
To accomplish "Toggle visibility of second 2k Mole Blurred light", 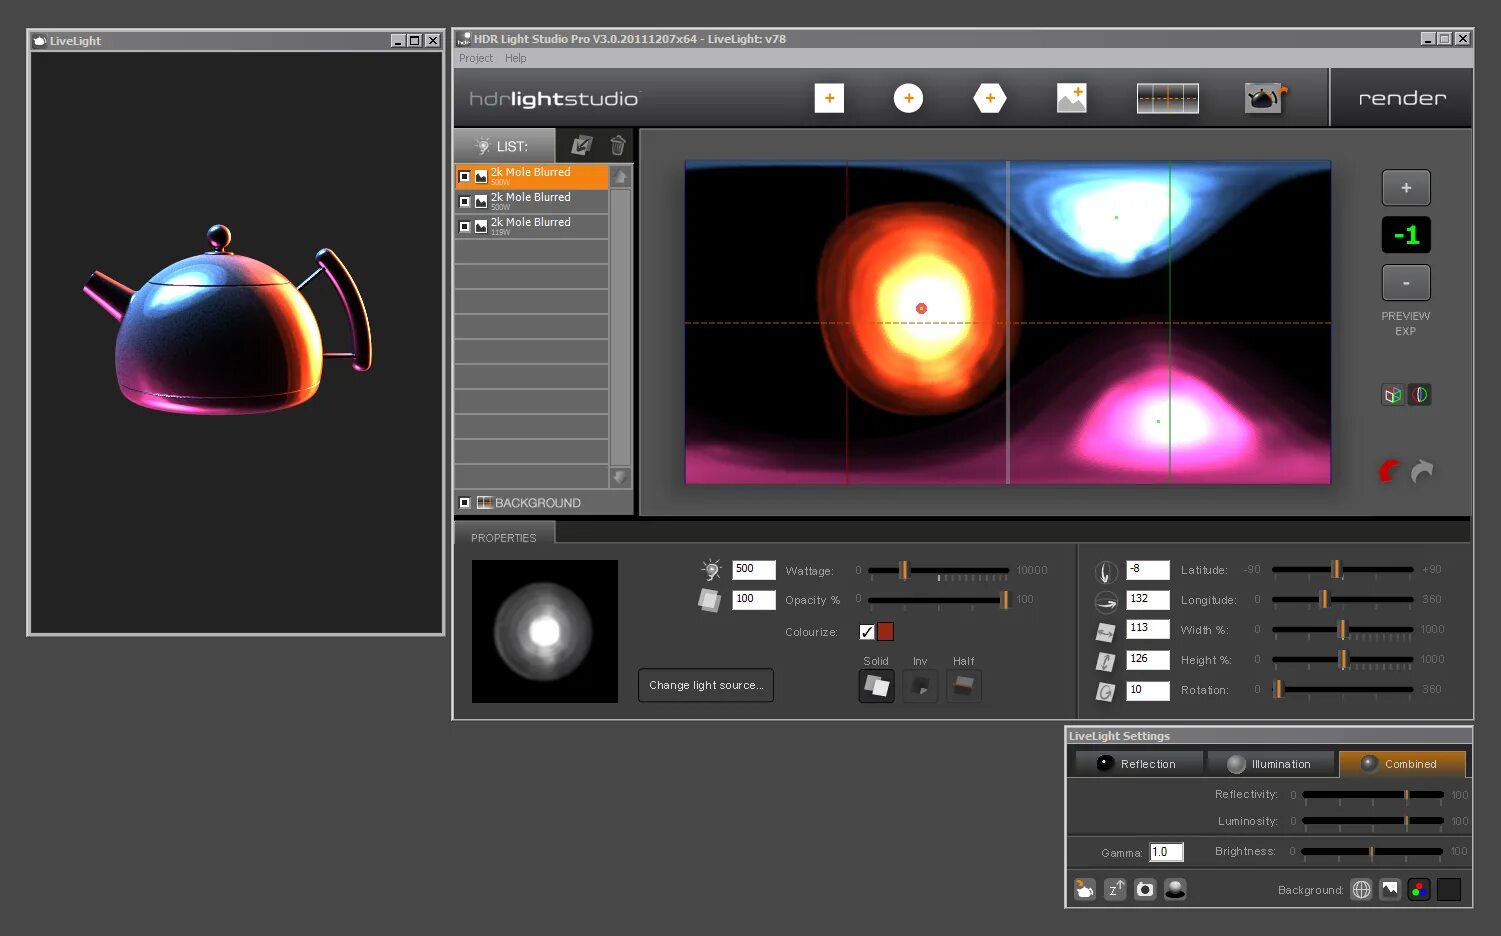I will [x=464, y=202].
